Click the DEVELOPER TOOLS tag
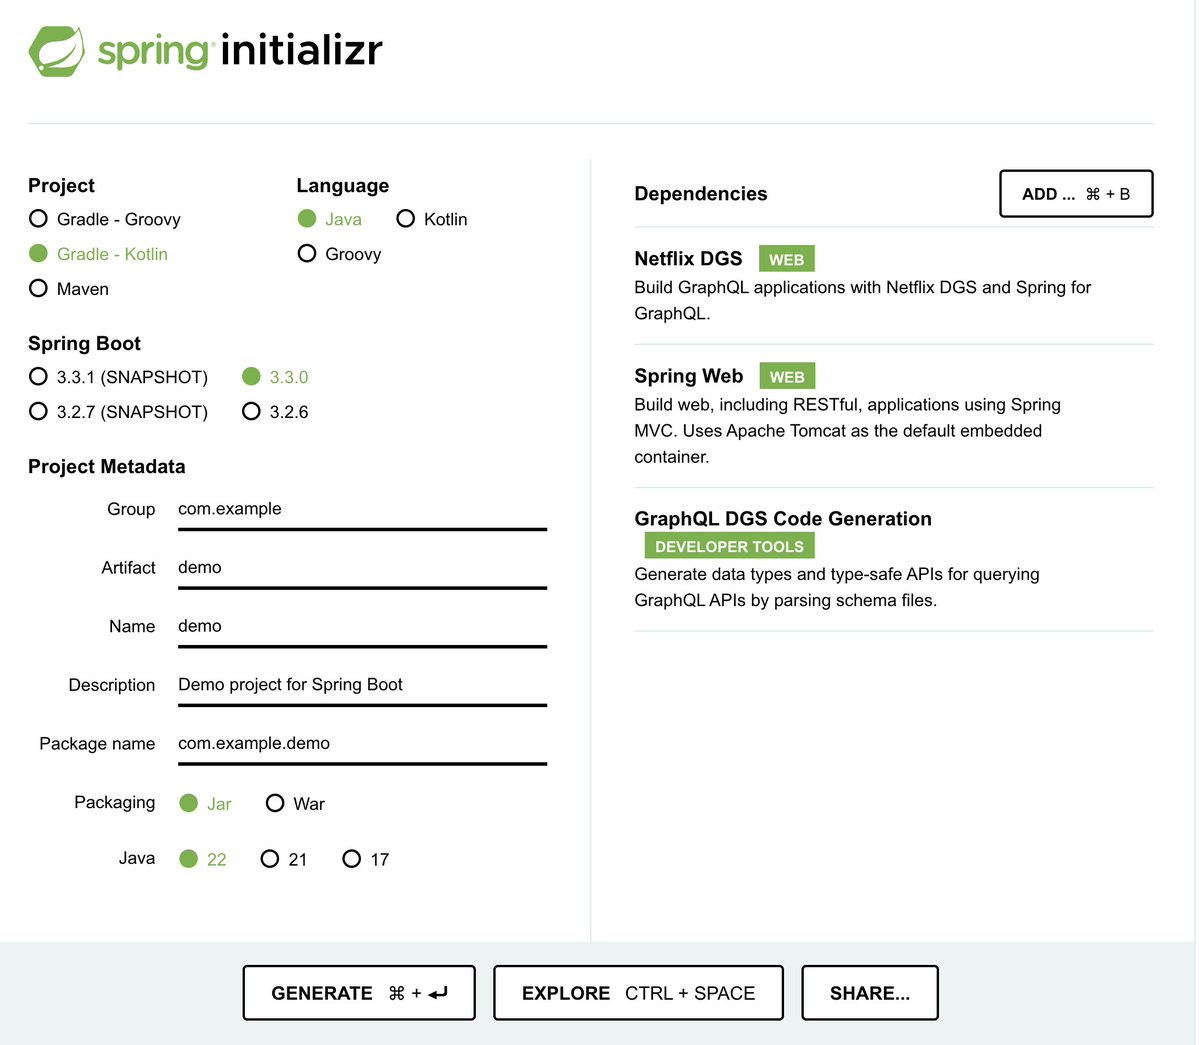The image size is (1199, 1045). pos(729,547)
